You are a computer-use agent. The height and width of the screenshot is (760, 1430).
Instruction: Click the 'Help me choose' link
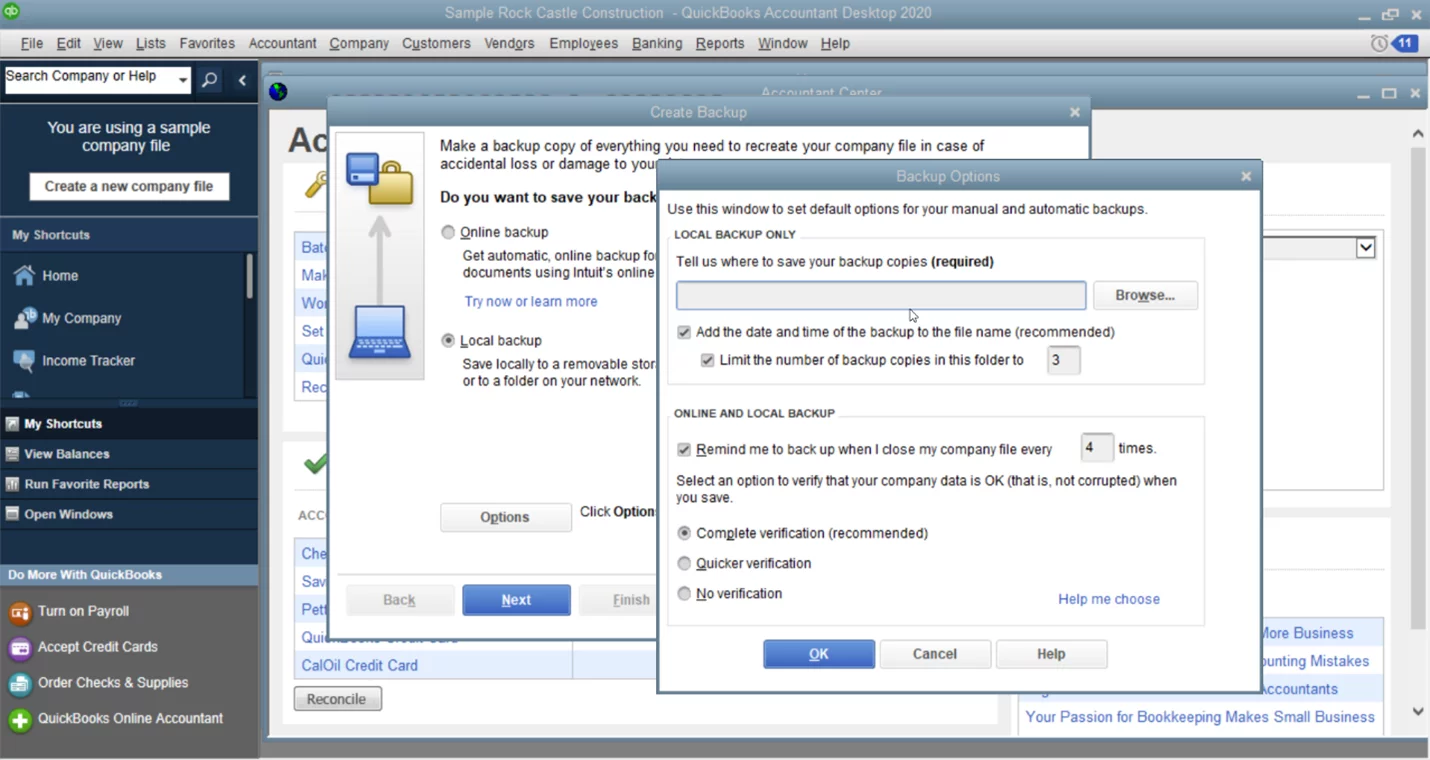1109,599
